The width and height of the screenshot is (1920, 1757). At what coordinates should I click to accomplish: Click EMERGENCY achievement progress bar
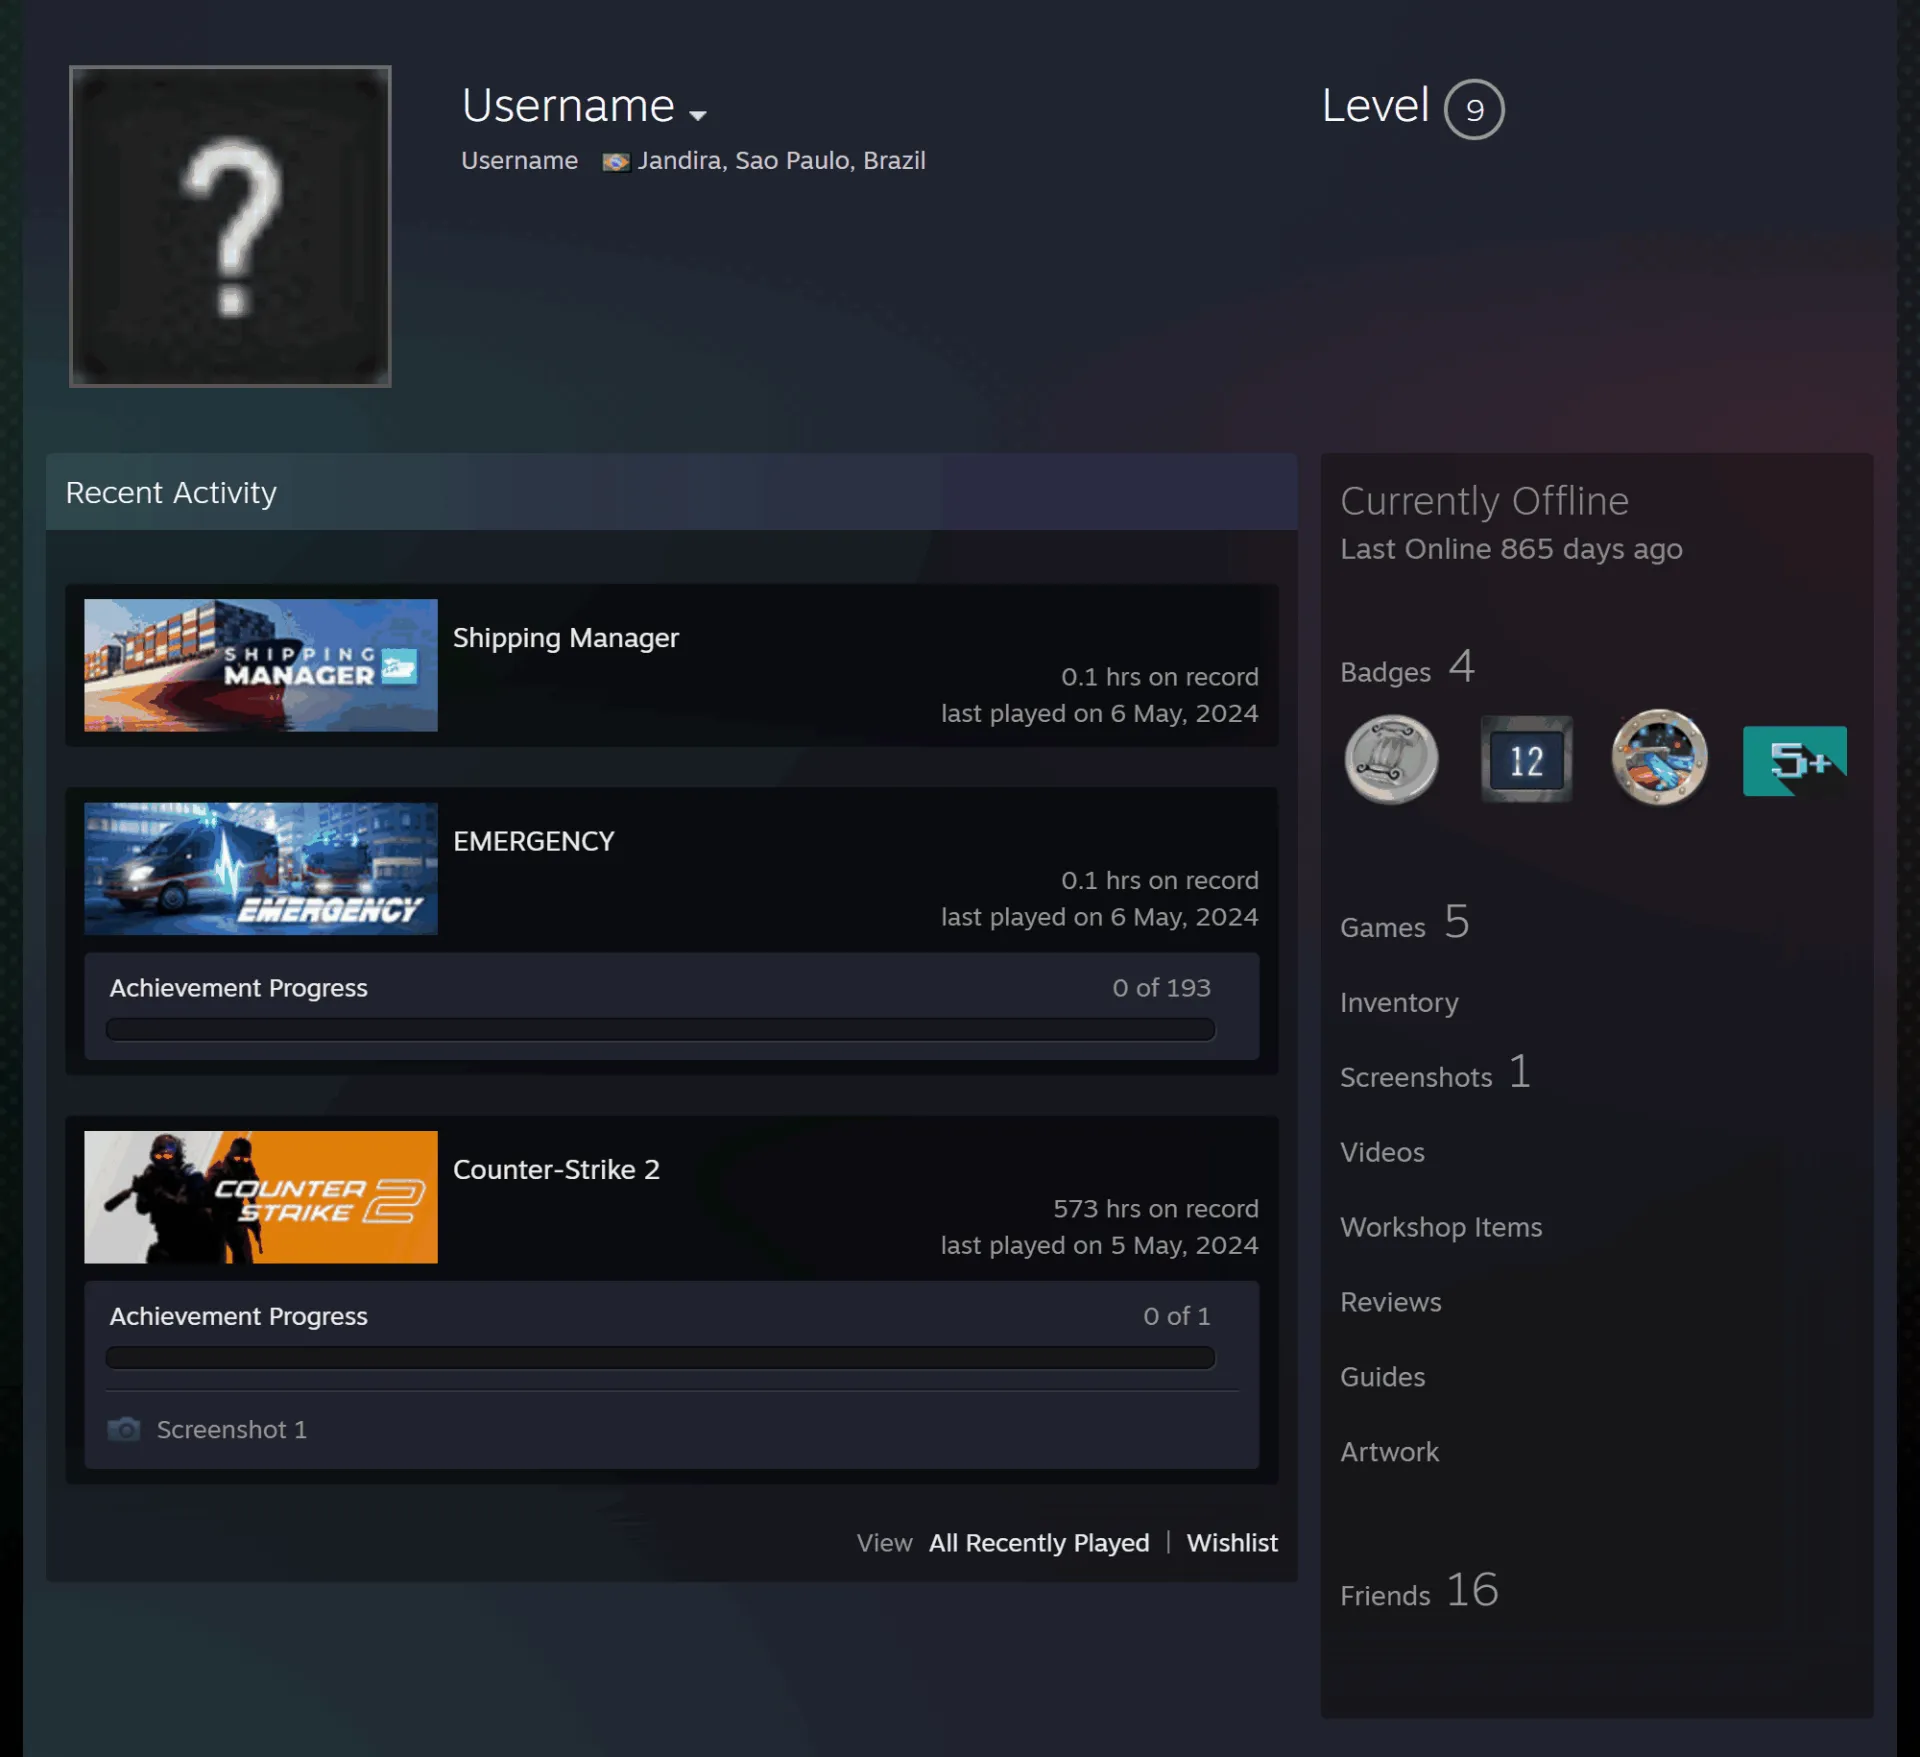click(x=660, y=1029)
